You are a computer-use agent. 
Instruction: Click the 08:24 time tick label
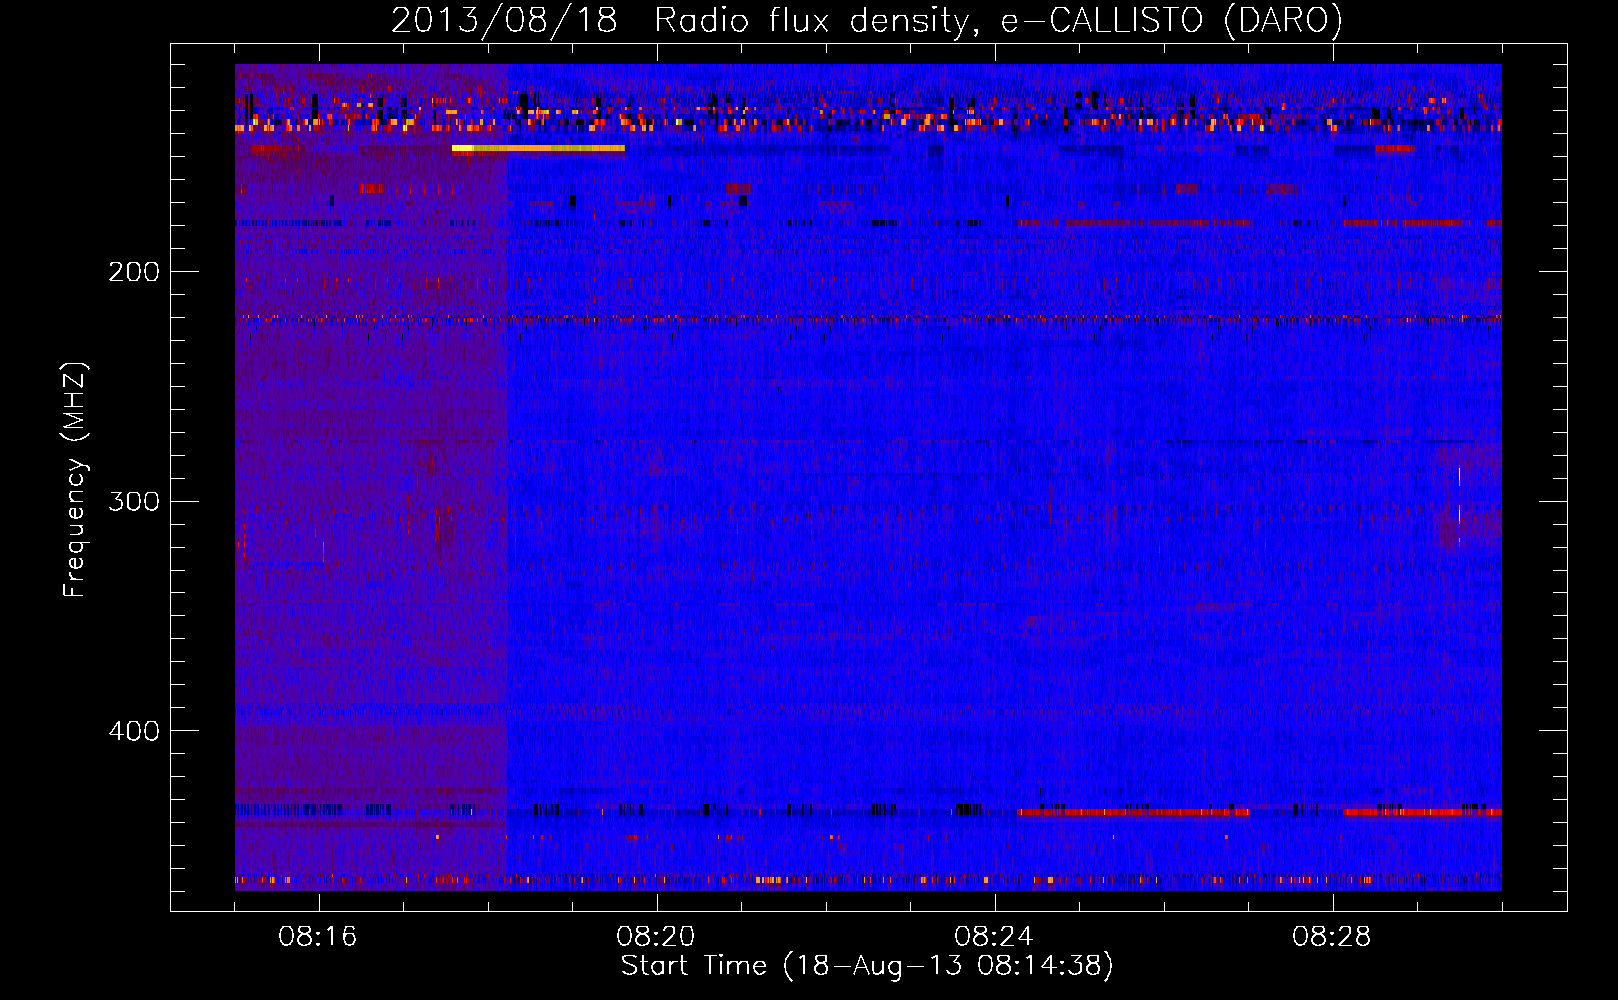[994, 937]
